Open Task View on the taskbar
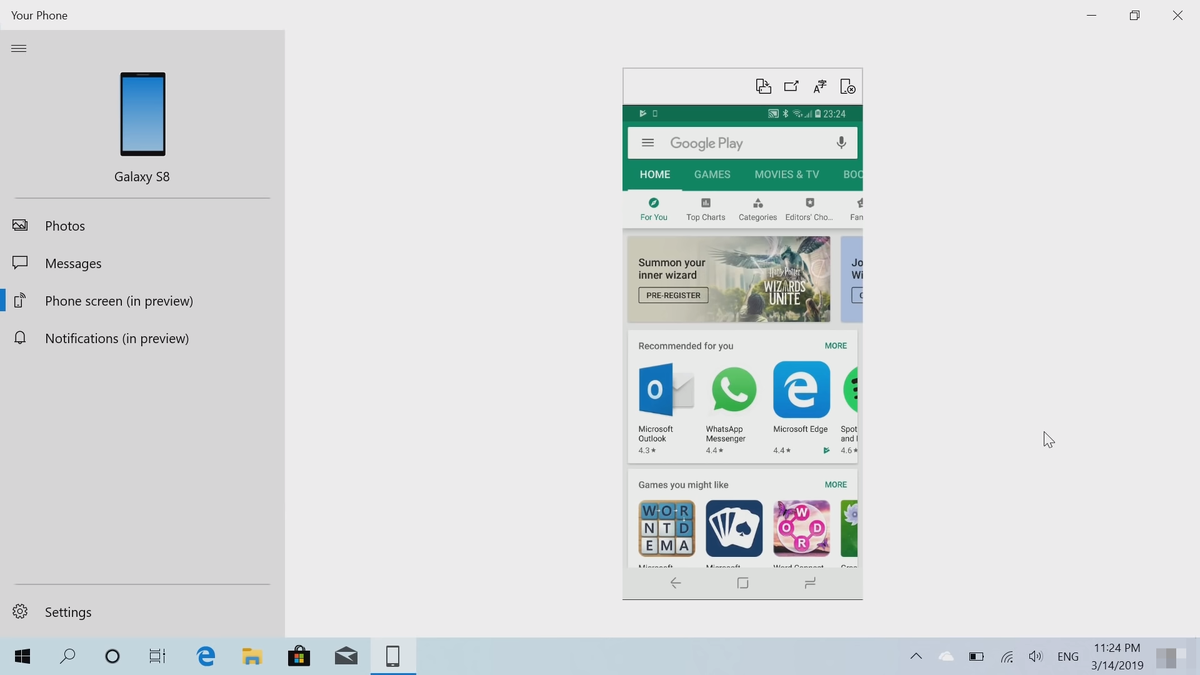The height and width of the screenshot is (675, 1200). 157,656
